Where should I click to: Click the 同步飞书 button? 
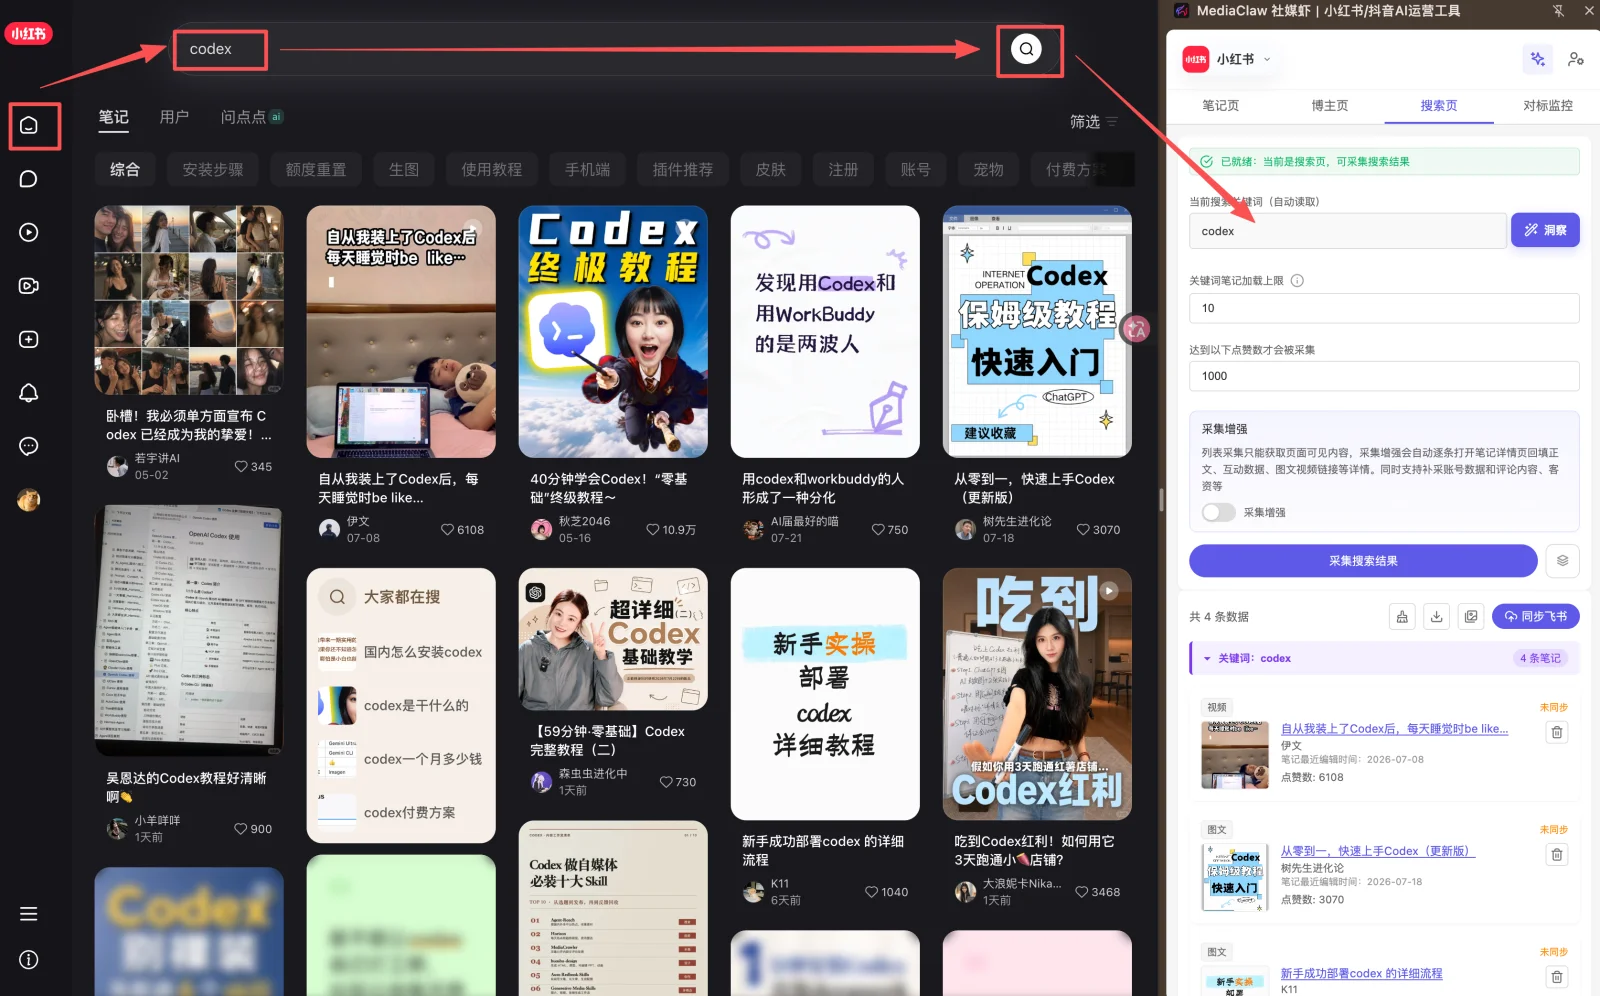point(1536,617)
